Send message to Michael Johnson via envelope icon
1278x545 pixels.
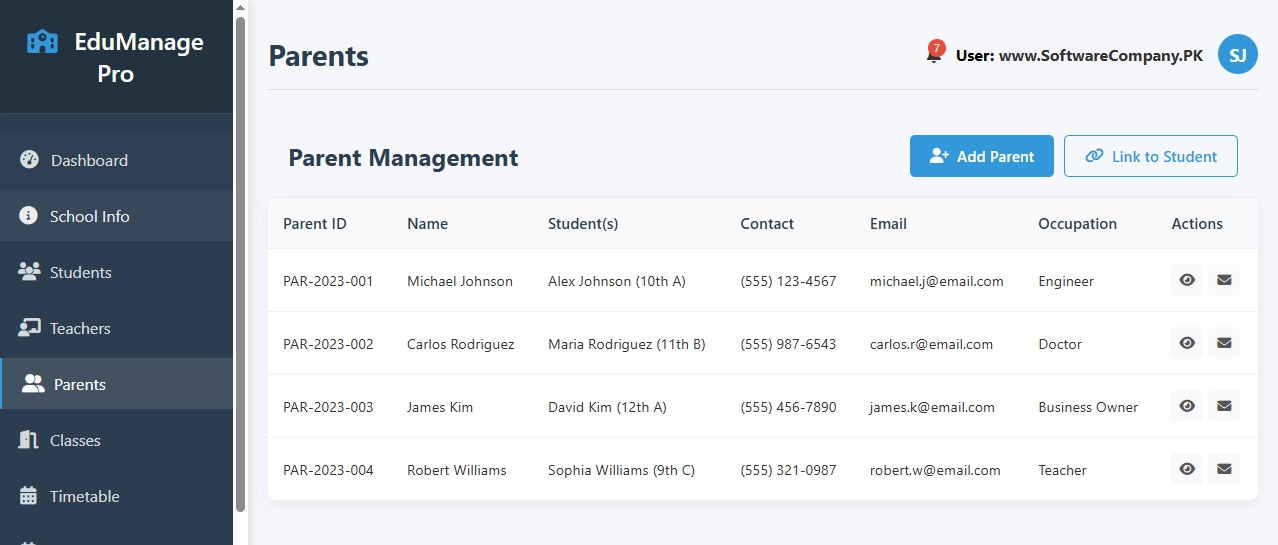1224,280
